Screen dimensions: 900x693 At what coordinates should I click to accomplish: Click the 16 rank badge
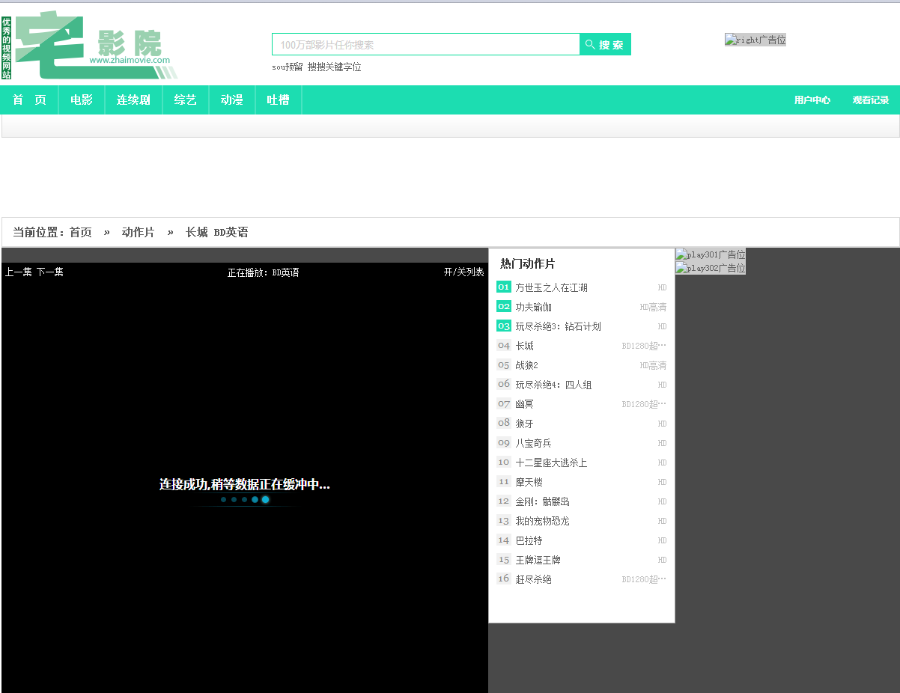click(503, 579)
